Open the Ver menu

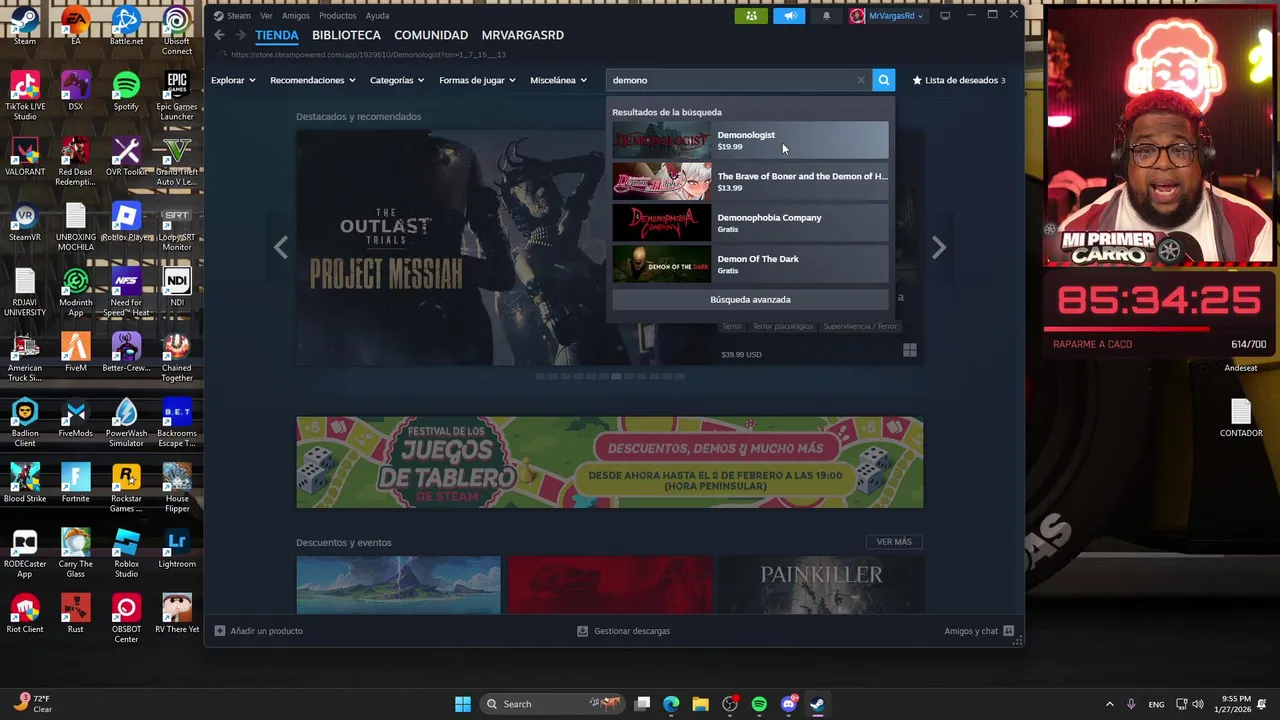coord(266,16)
